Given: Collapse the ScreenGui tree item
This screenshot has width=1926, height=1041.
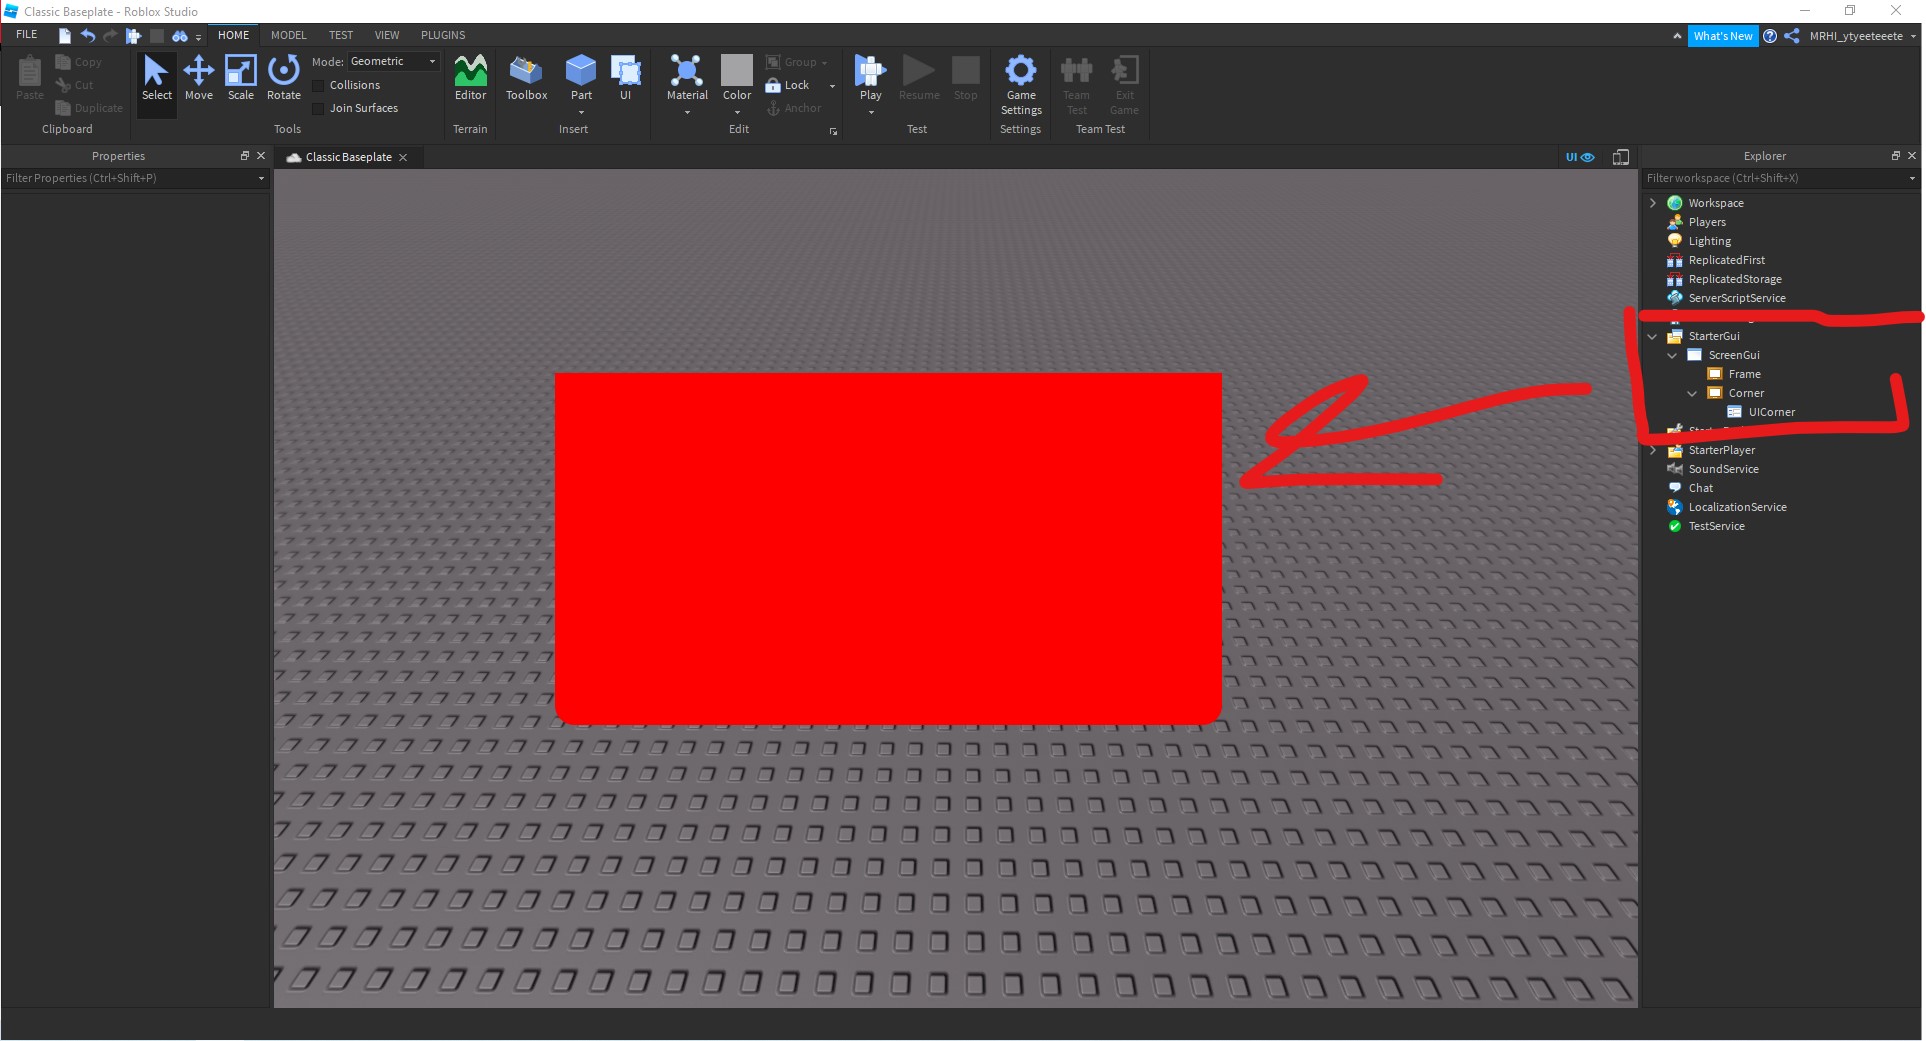Looking at the screenshot, I should 1671,355.
